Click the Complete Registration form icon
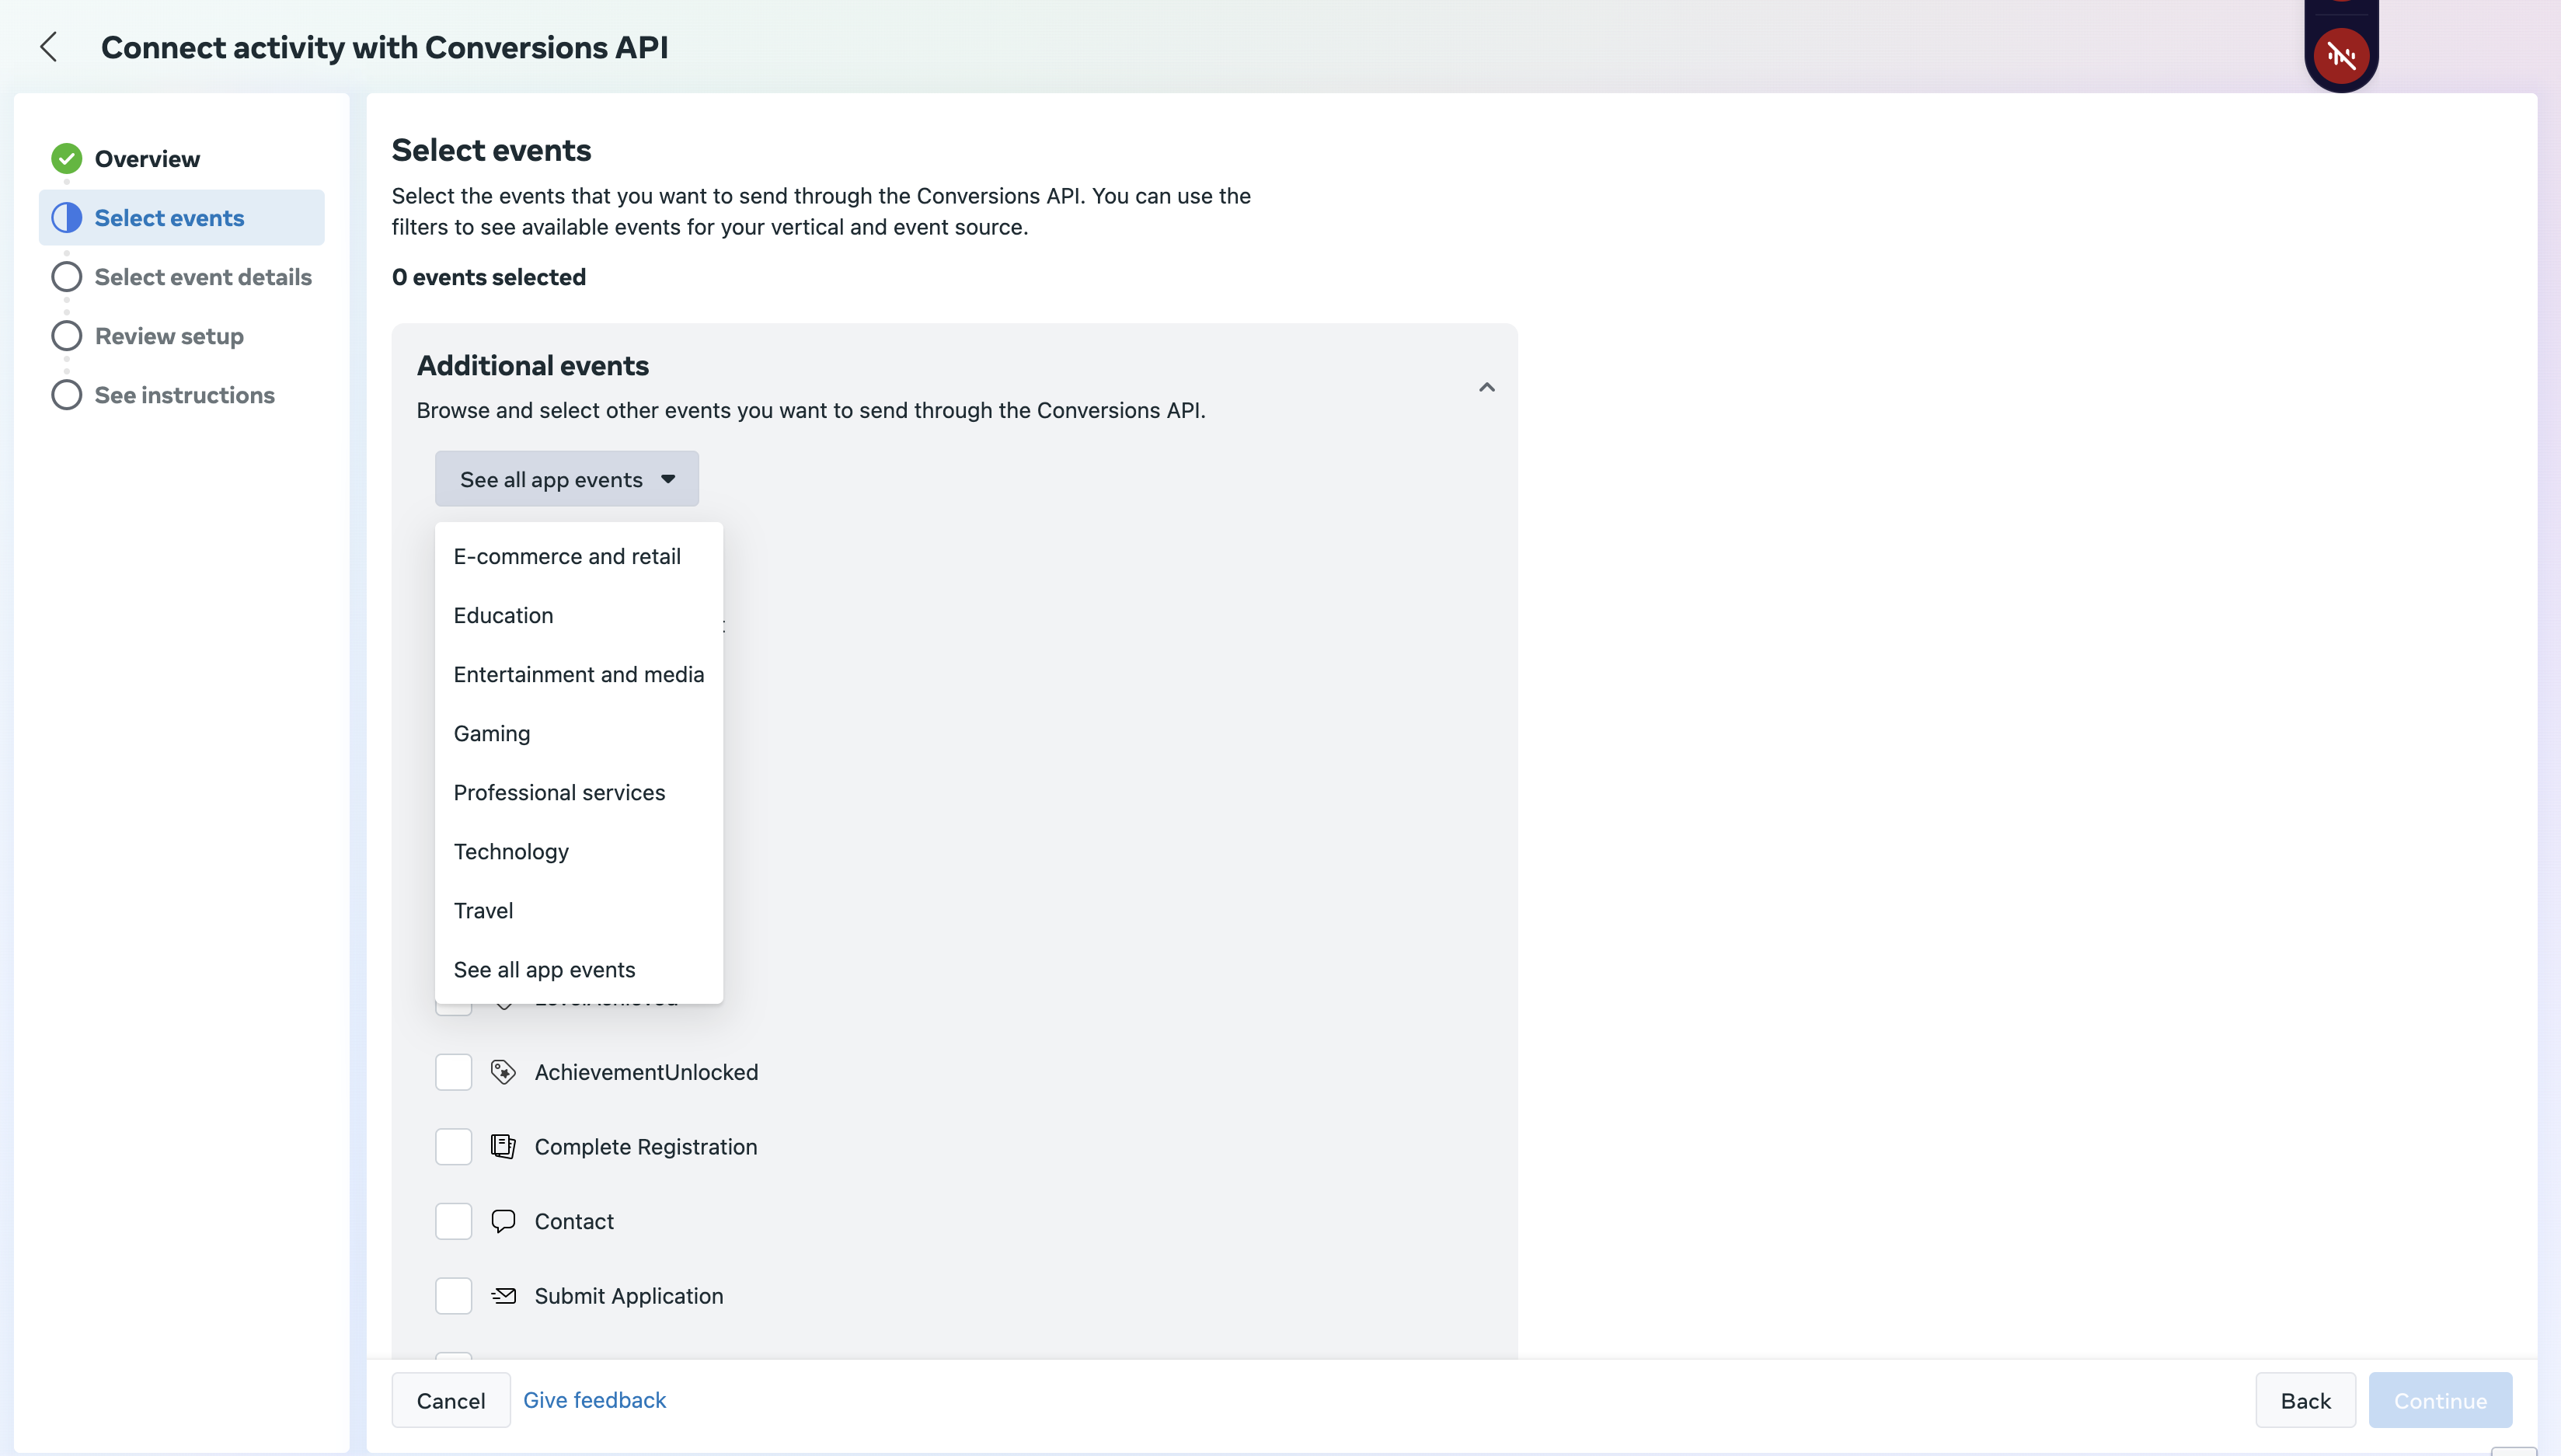2561x1456 pixels. 503,1147
